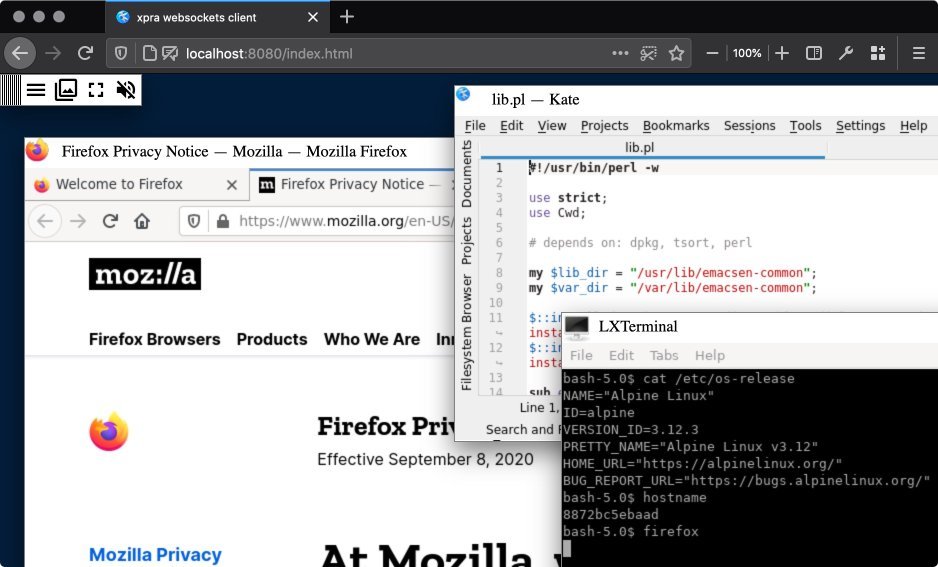Open Kate's View menu
This screenshot has height=567, width=938.
(x=552, y=126)
